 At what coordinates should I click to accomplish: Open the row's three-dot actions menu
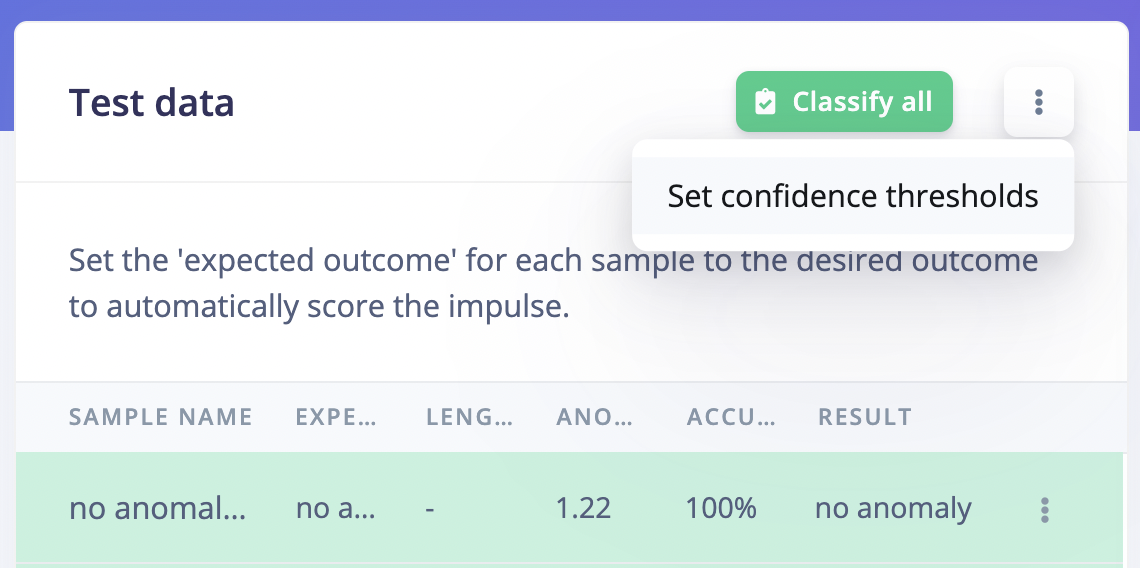[x=1044, y=510]
